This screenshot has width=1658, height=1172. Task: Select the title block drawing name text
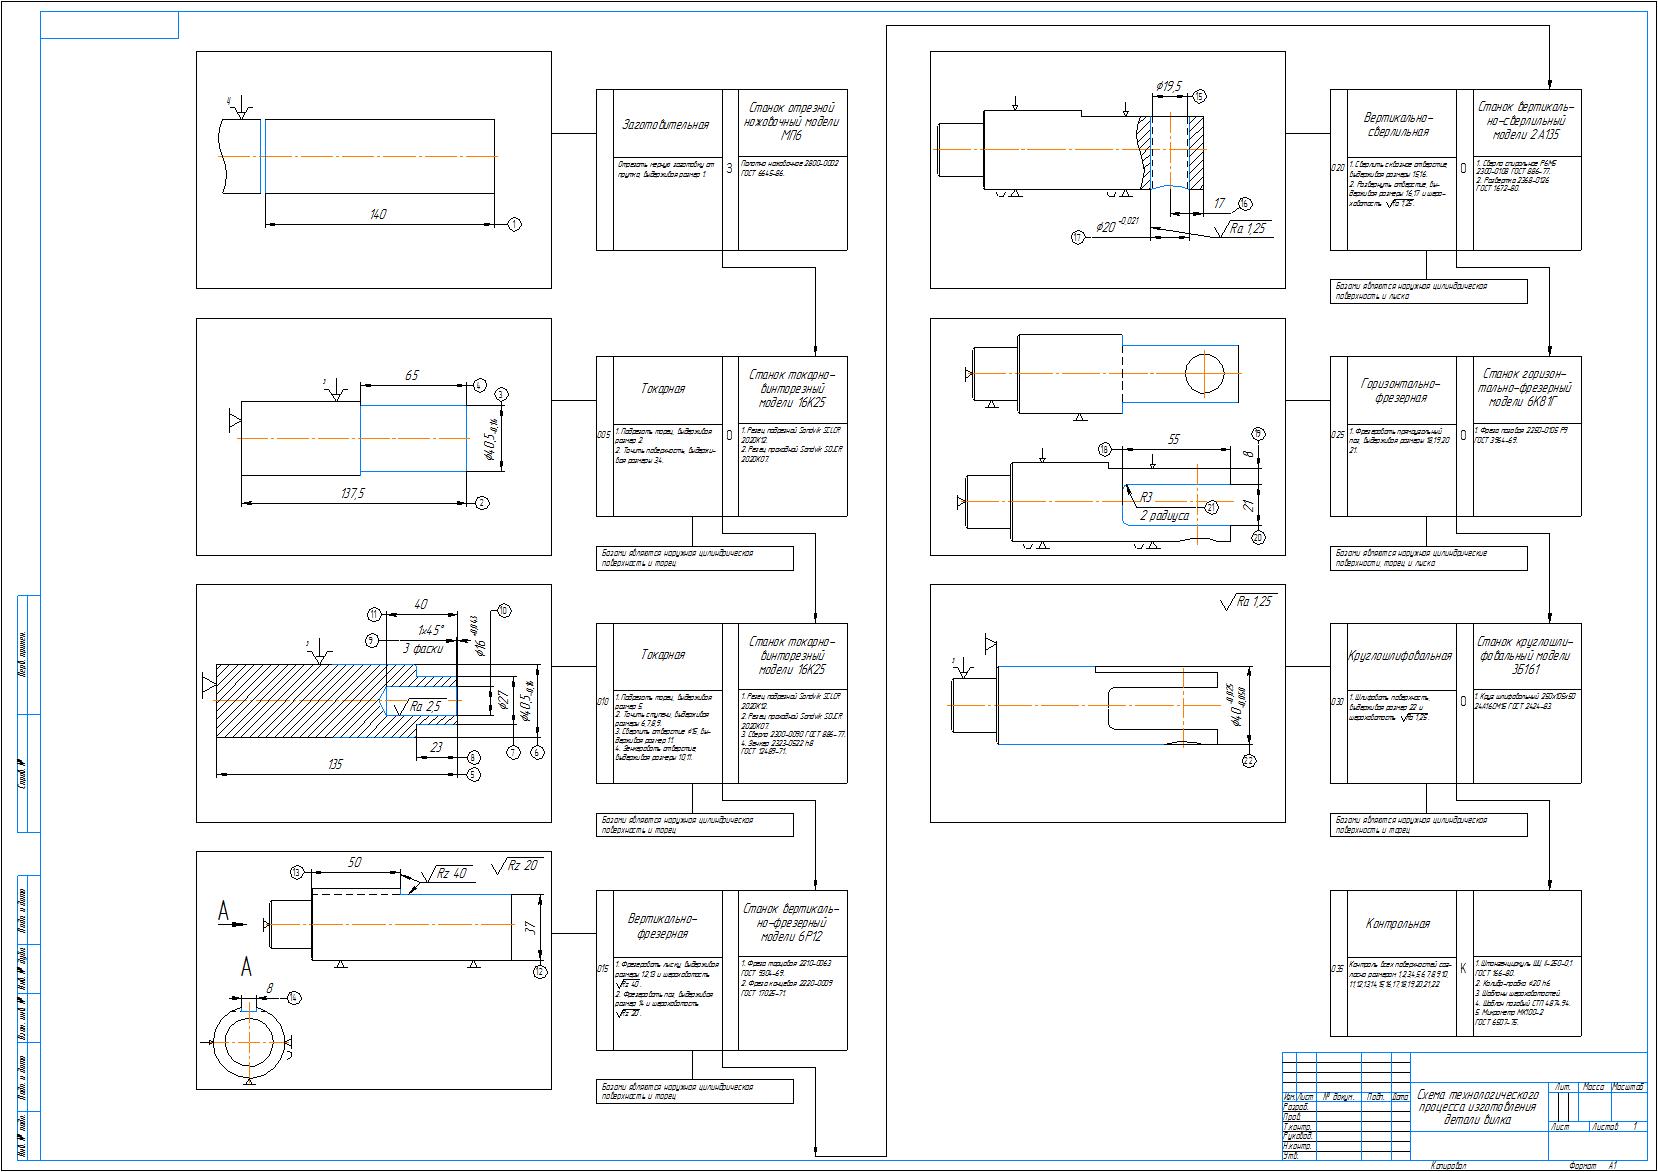pos(1477,1108)
